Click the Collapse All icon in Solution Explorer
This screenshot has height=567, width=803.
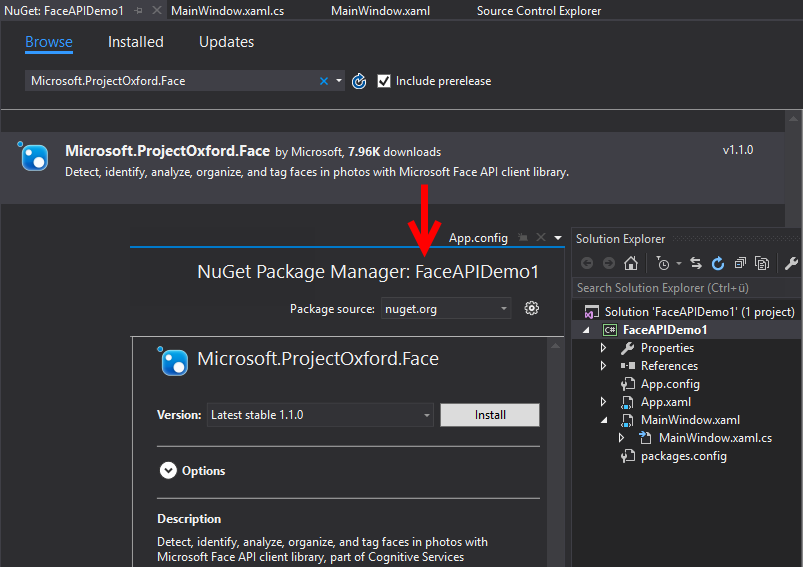coord(740,264)
